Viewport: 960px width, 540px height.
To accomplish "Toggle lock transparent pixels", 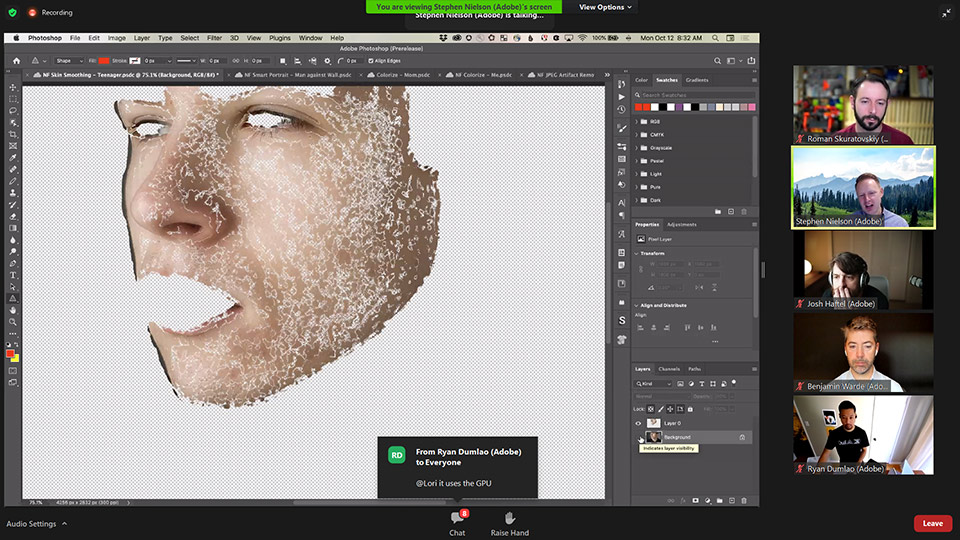I will 651,409.
